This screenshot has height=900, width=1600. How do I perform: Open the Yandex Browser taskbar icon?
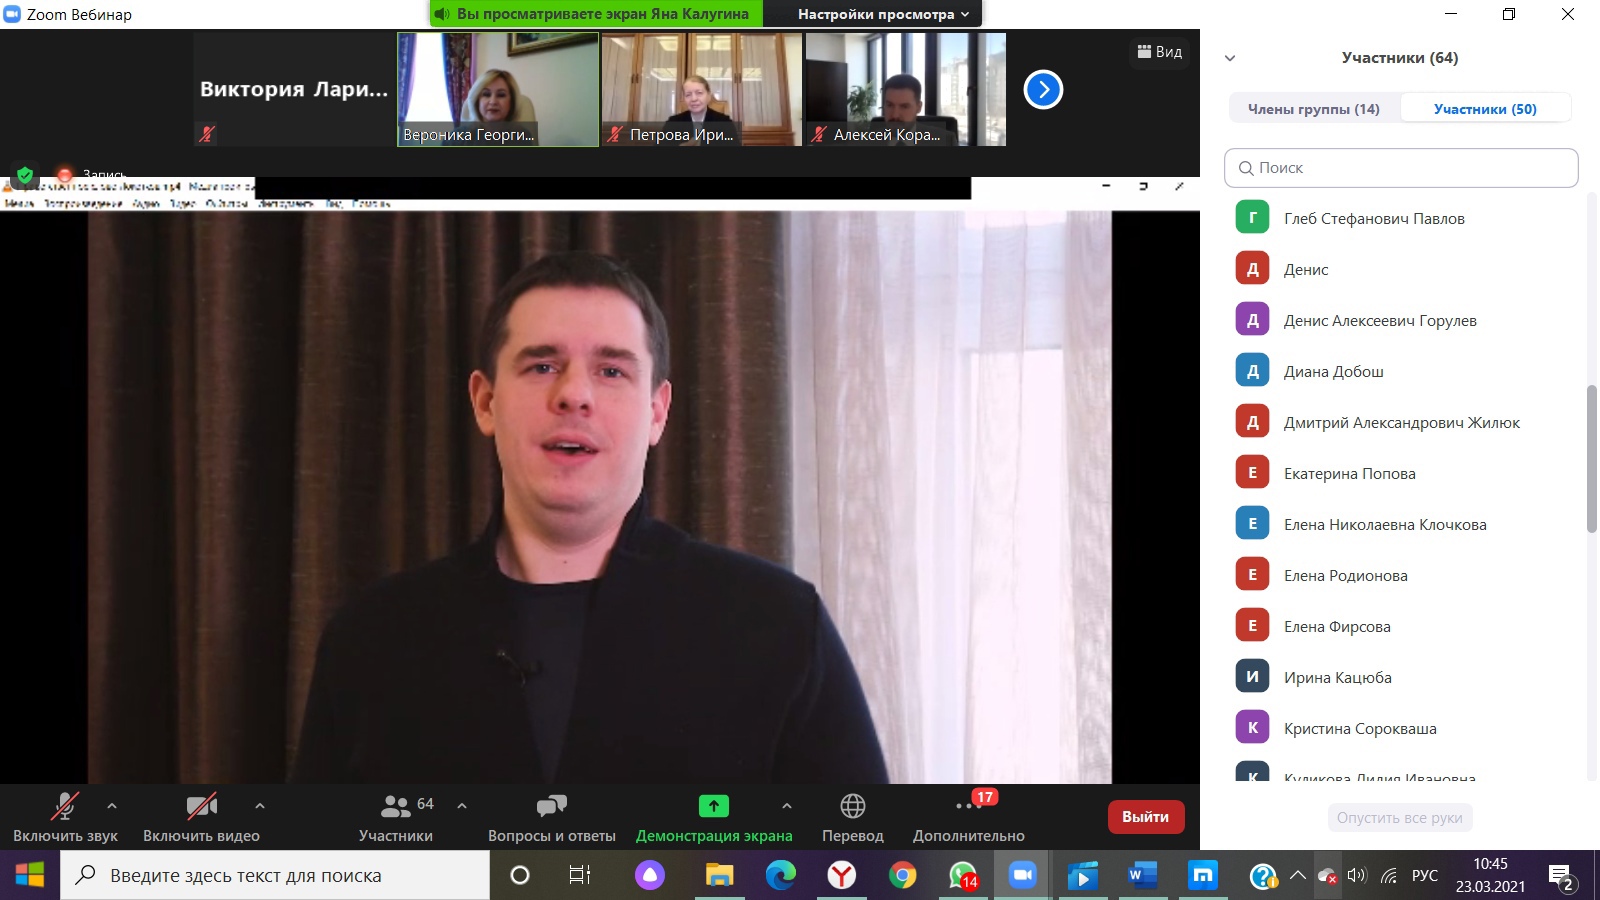coord(842,876)
